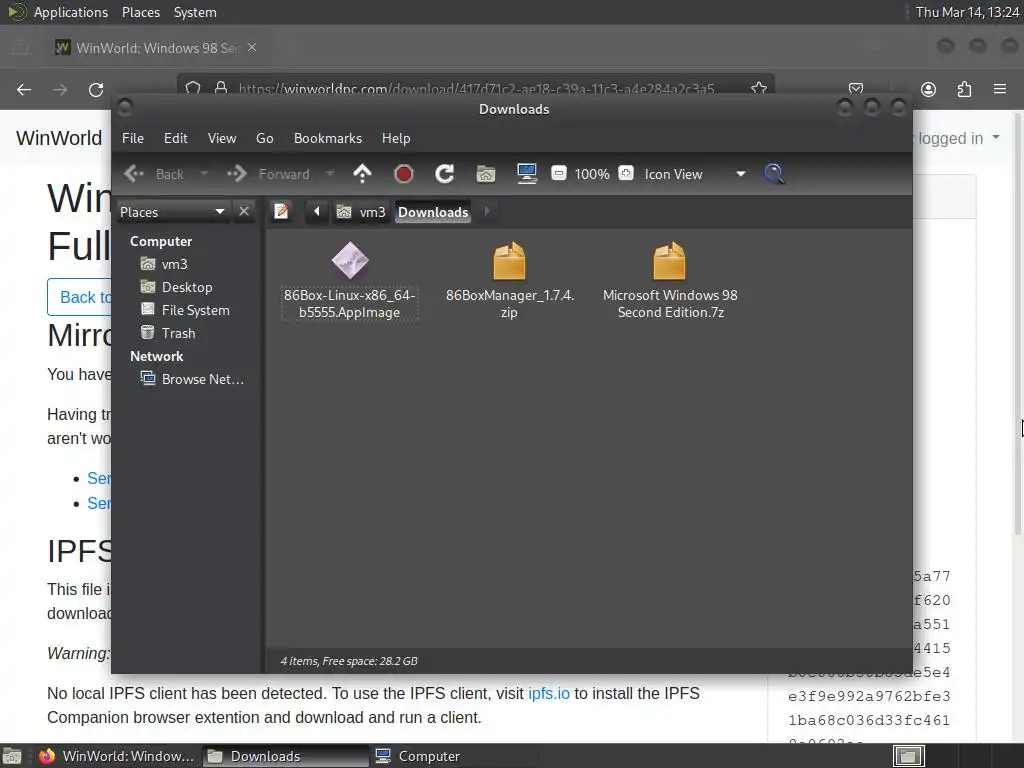The width and height of the screenshot is (1024, 768).
Task: Open the Back history dropdown arrow
Action: point(204,174)
